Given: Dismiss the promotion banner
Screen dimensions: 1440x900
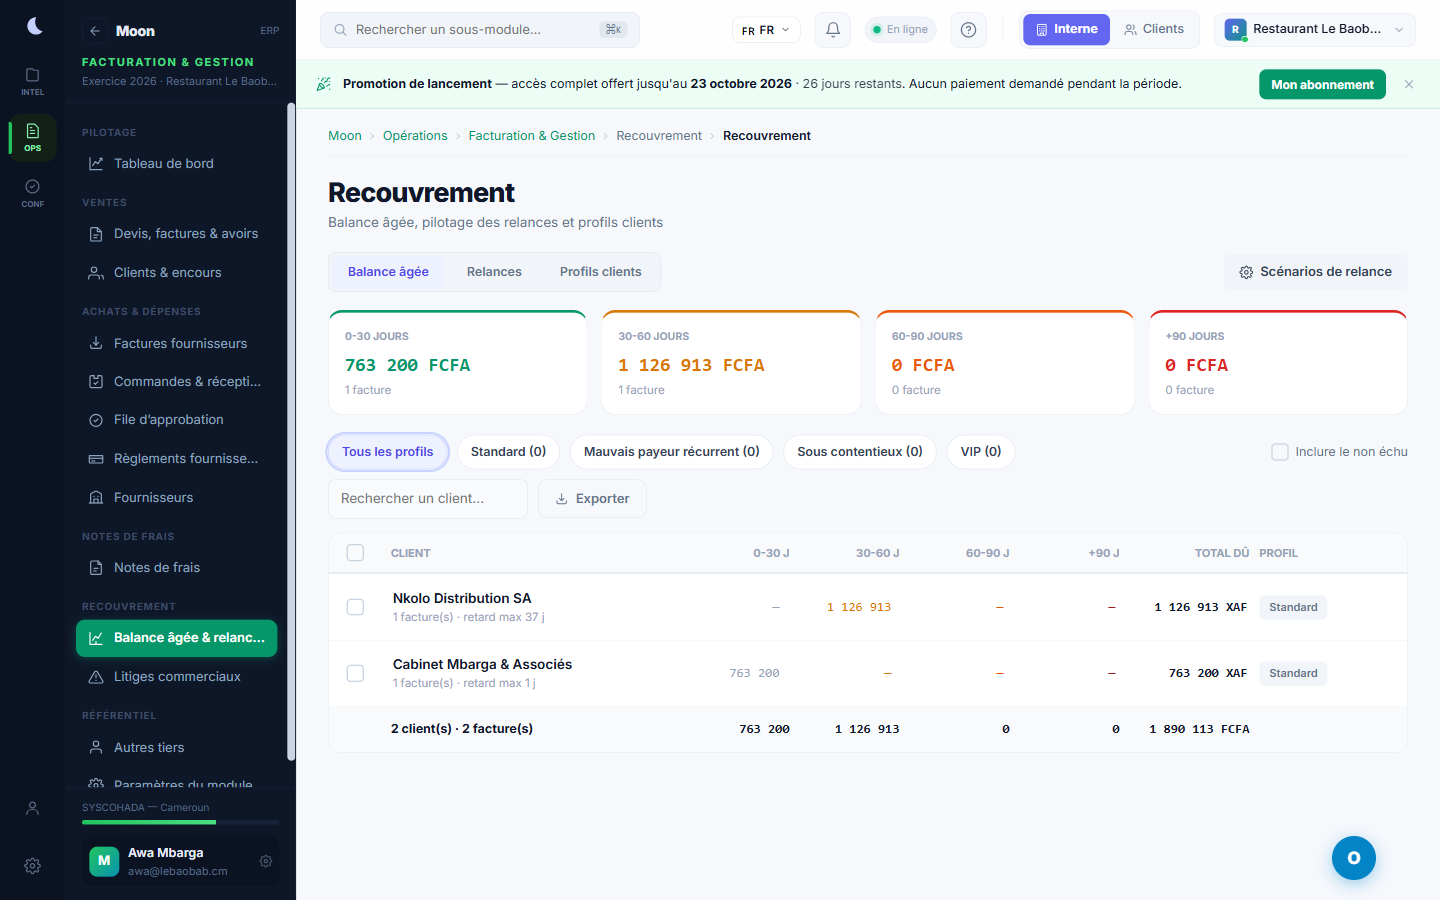Looking at the screenshot, I should (x=1409, y=85).
